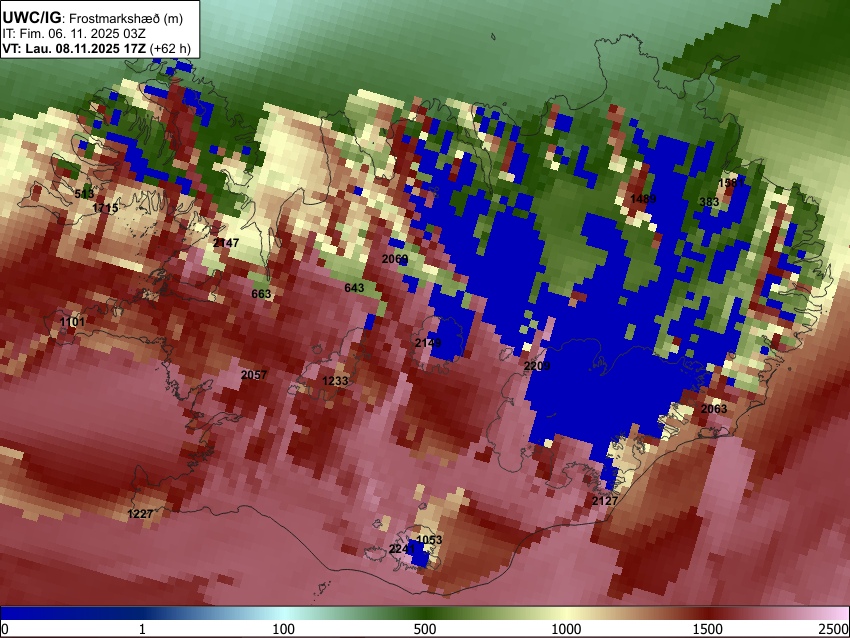The width and height of the screenshot is (850, 638).
Task: Click the map value 663
Action: [261, 294]
